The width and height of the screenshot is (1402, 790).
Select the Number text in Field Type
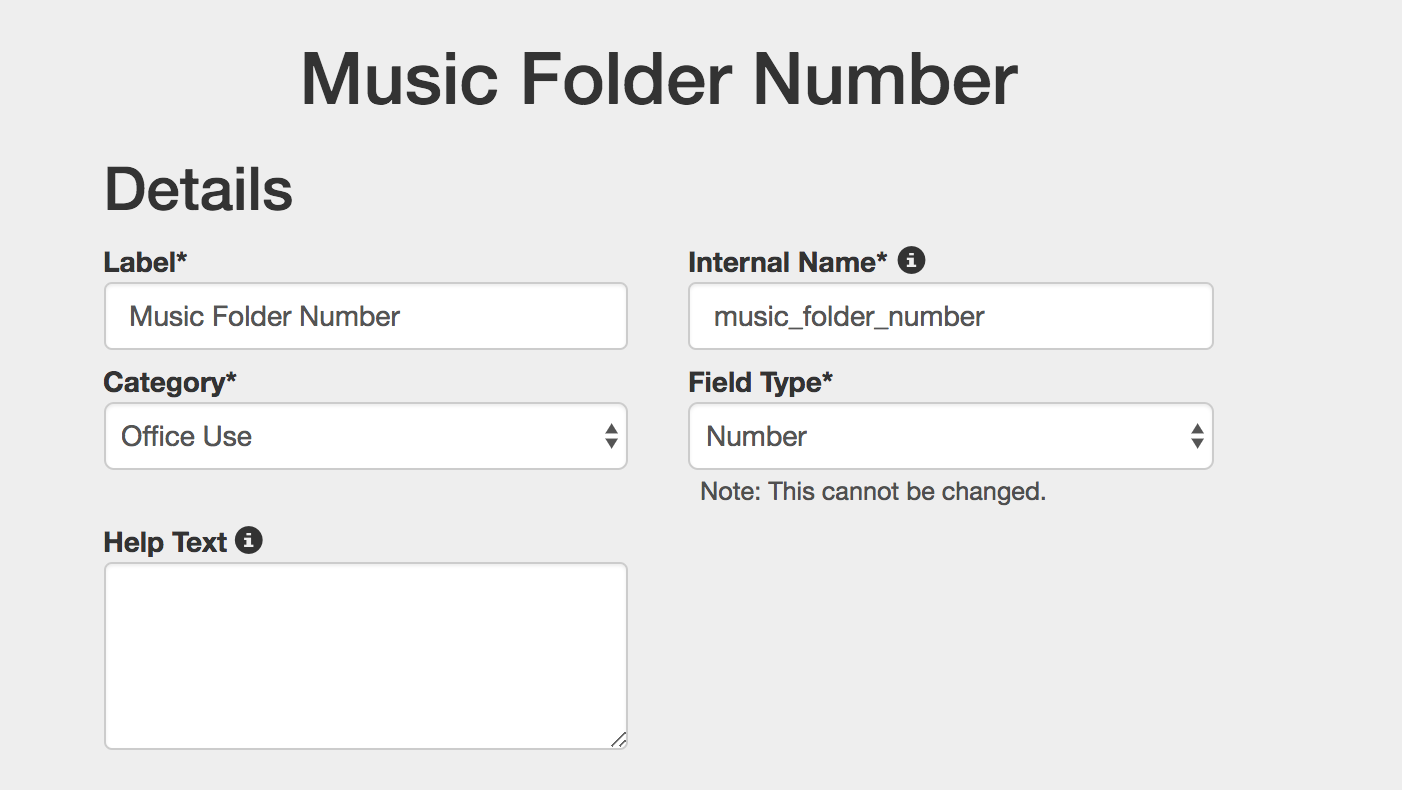[757, 436]
